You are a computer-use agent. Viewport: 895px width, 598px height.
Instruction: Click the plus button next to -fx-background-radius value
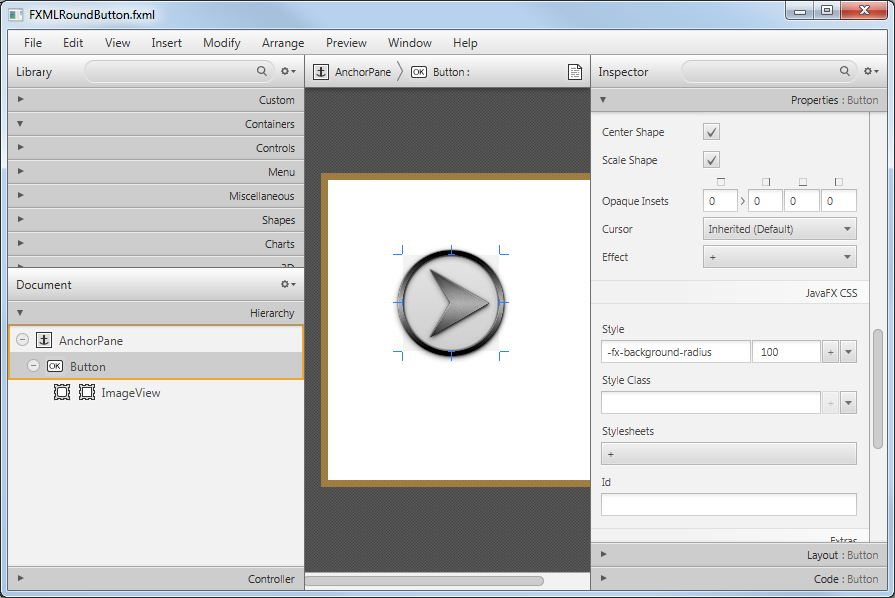[830, 351]
